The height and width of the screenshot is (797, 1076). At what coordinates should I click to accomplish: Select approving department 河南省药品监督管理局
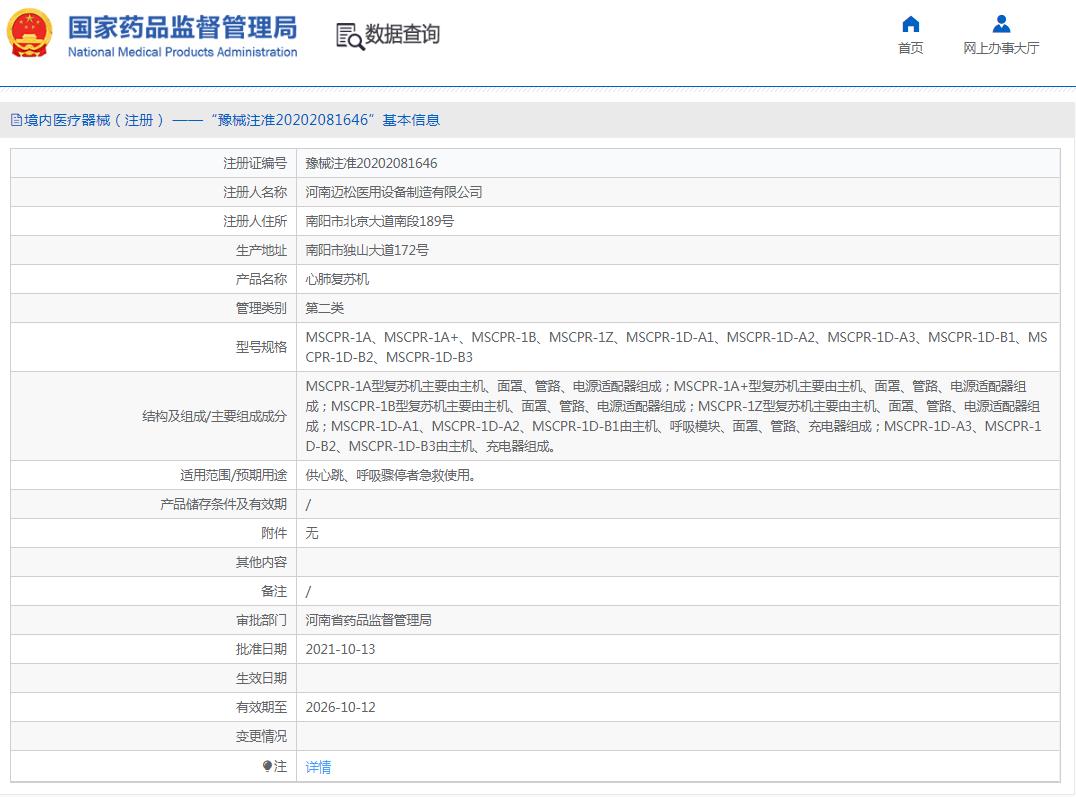369,620
